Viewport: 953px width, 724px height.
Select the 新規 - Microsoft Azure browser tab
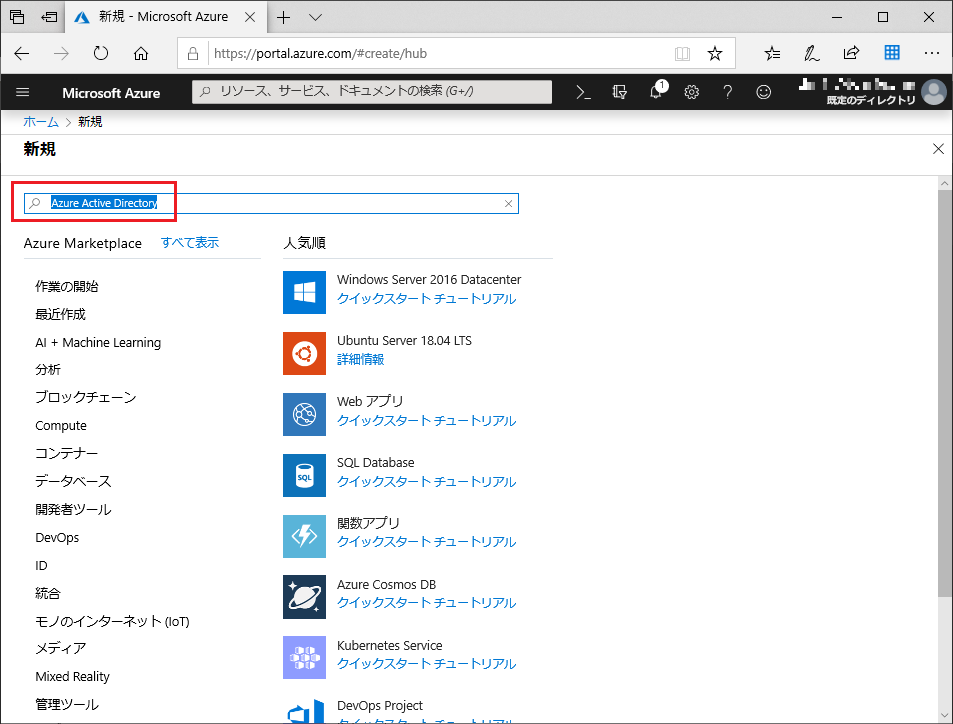(165, 17)
